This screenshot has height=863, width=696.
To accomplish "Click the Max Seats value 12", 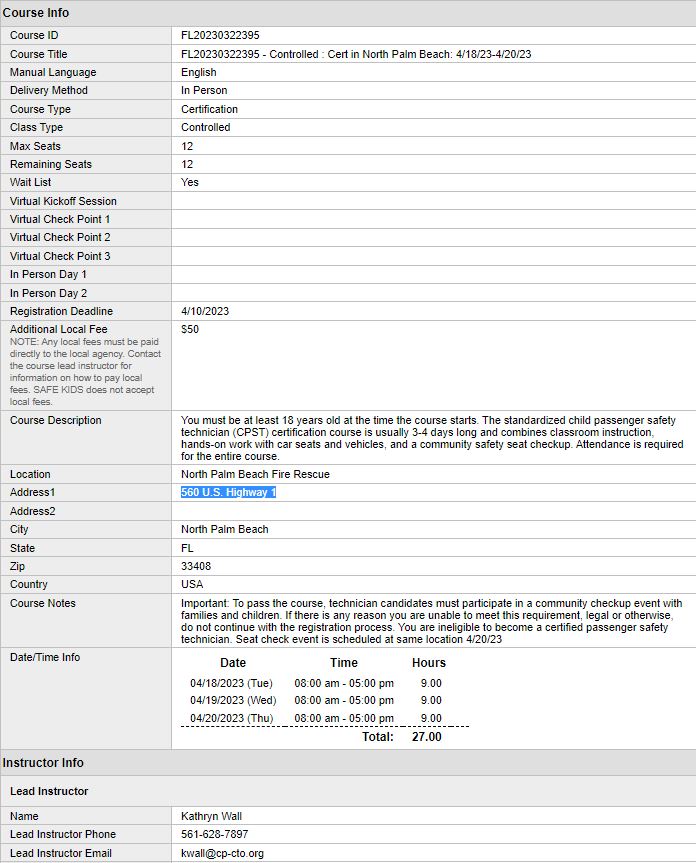I will 187,146.
